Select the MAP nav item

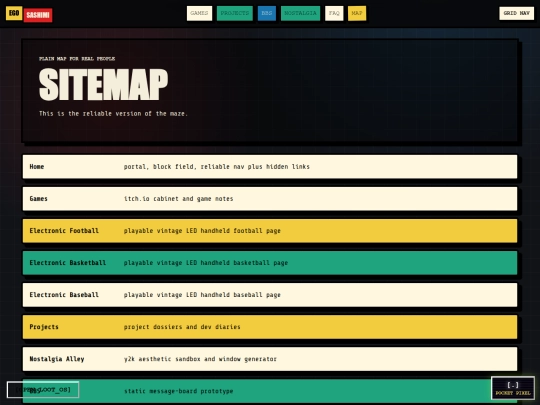(x=357, y=13)
